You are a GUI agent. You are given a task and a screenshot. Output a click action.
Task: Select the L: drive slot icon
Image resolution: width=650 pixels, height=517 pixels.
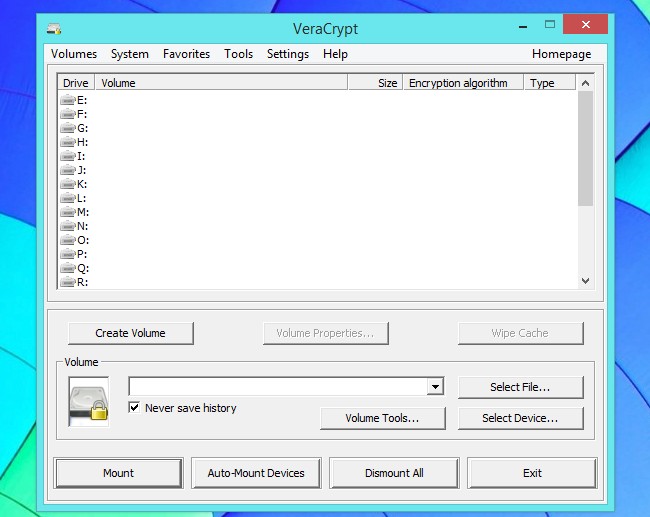coord(68,198)
